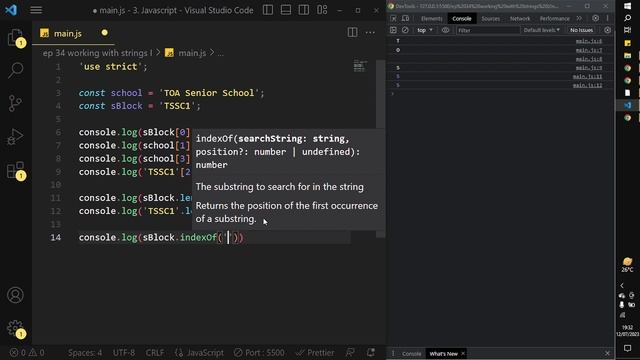Open the 'top' JavaScript context dropdown
The height and width of the screenshot is (360, 640).
[425, 30]
